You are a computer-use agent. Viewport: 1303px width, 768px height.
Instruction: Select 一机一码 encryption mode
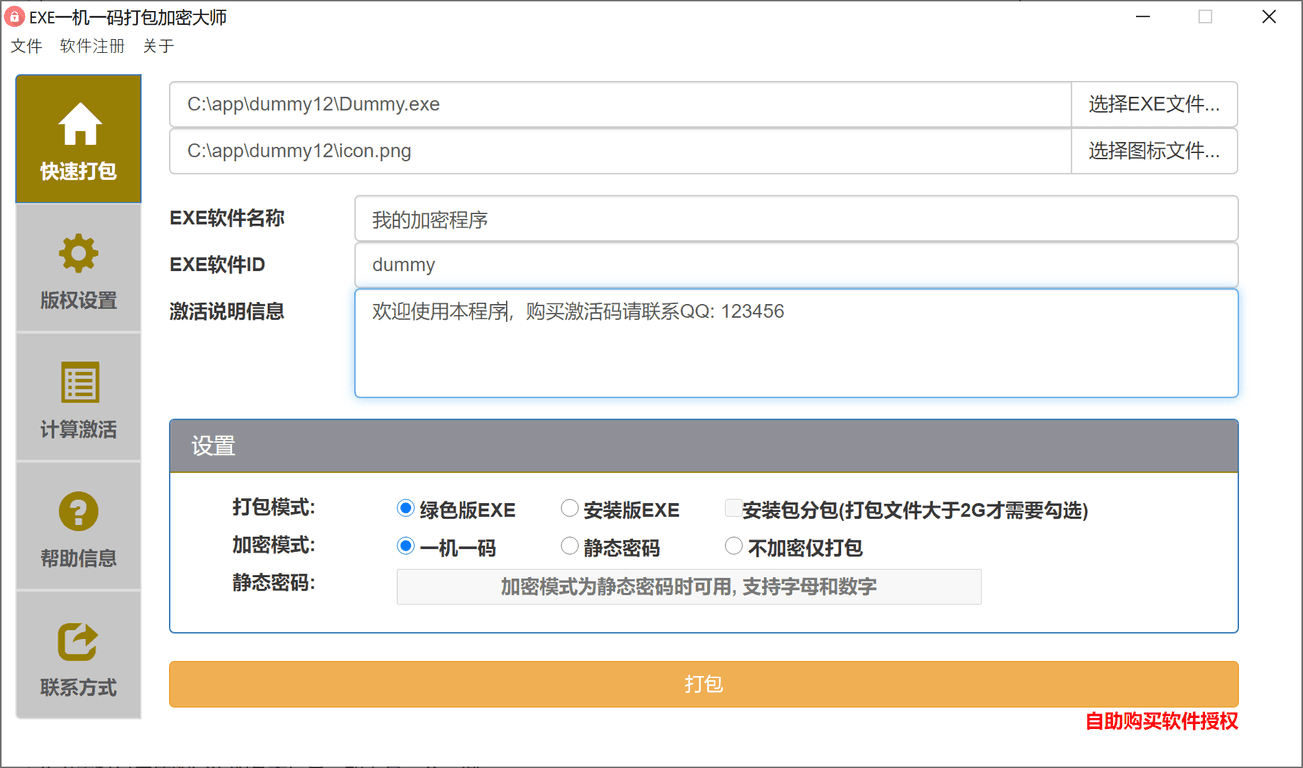(404, 546)
